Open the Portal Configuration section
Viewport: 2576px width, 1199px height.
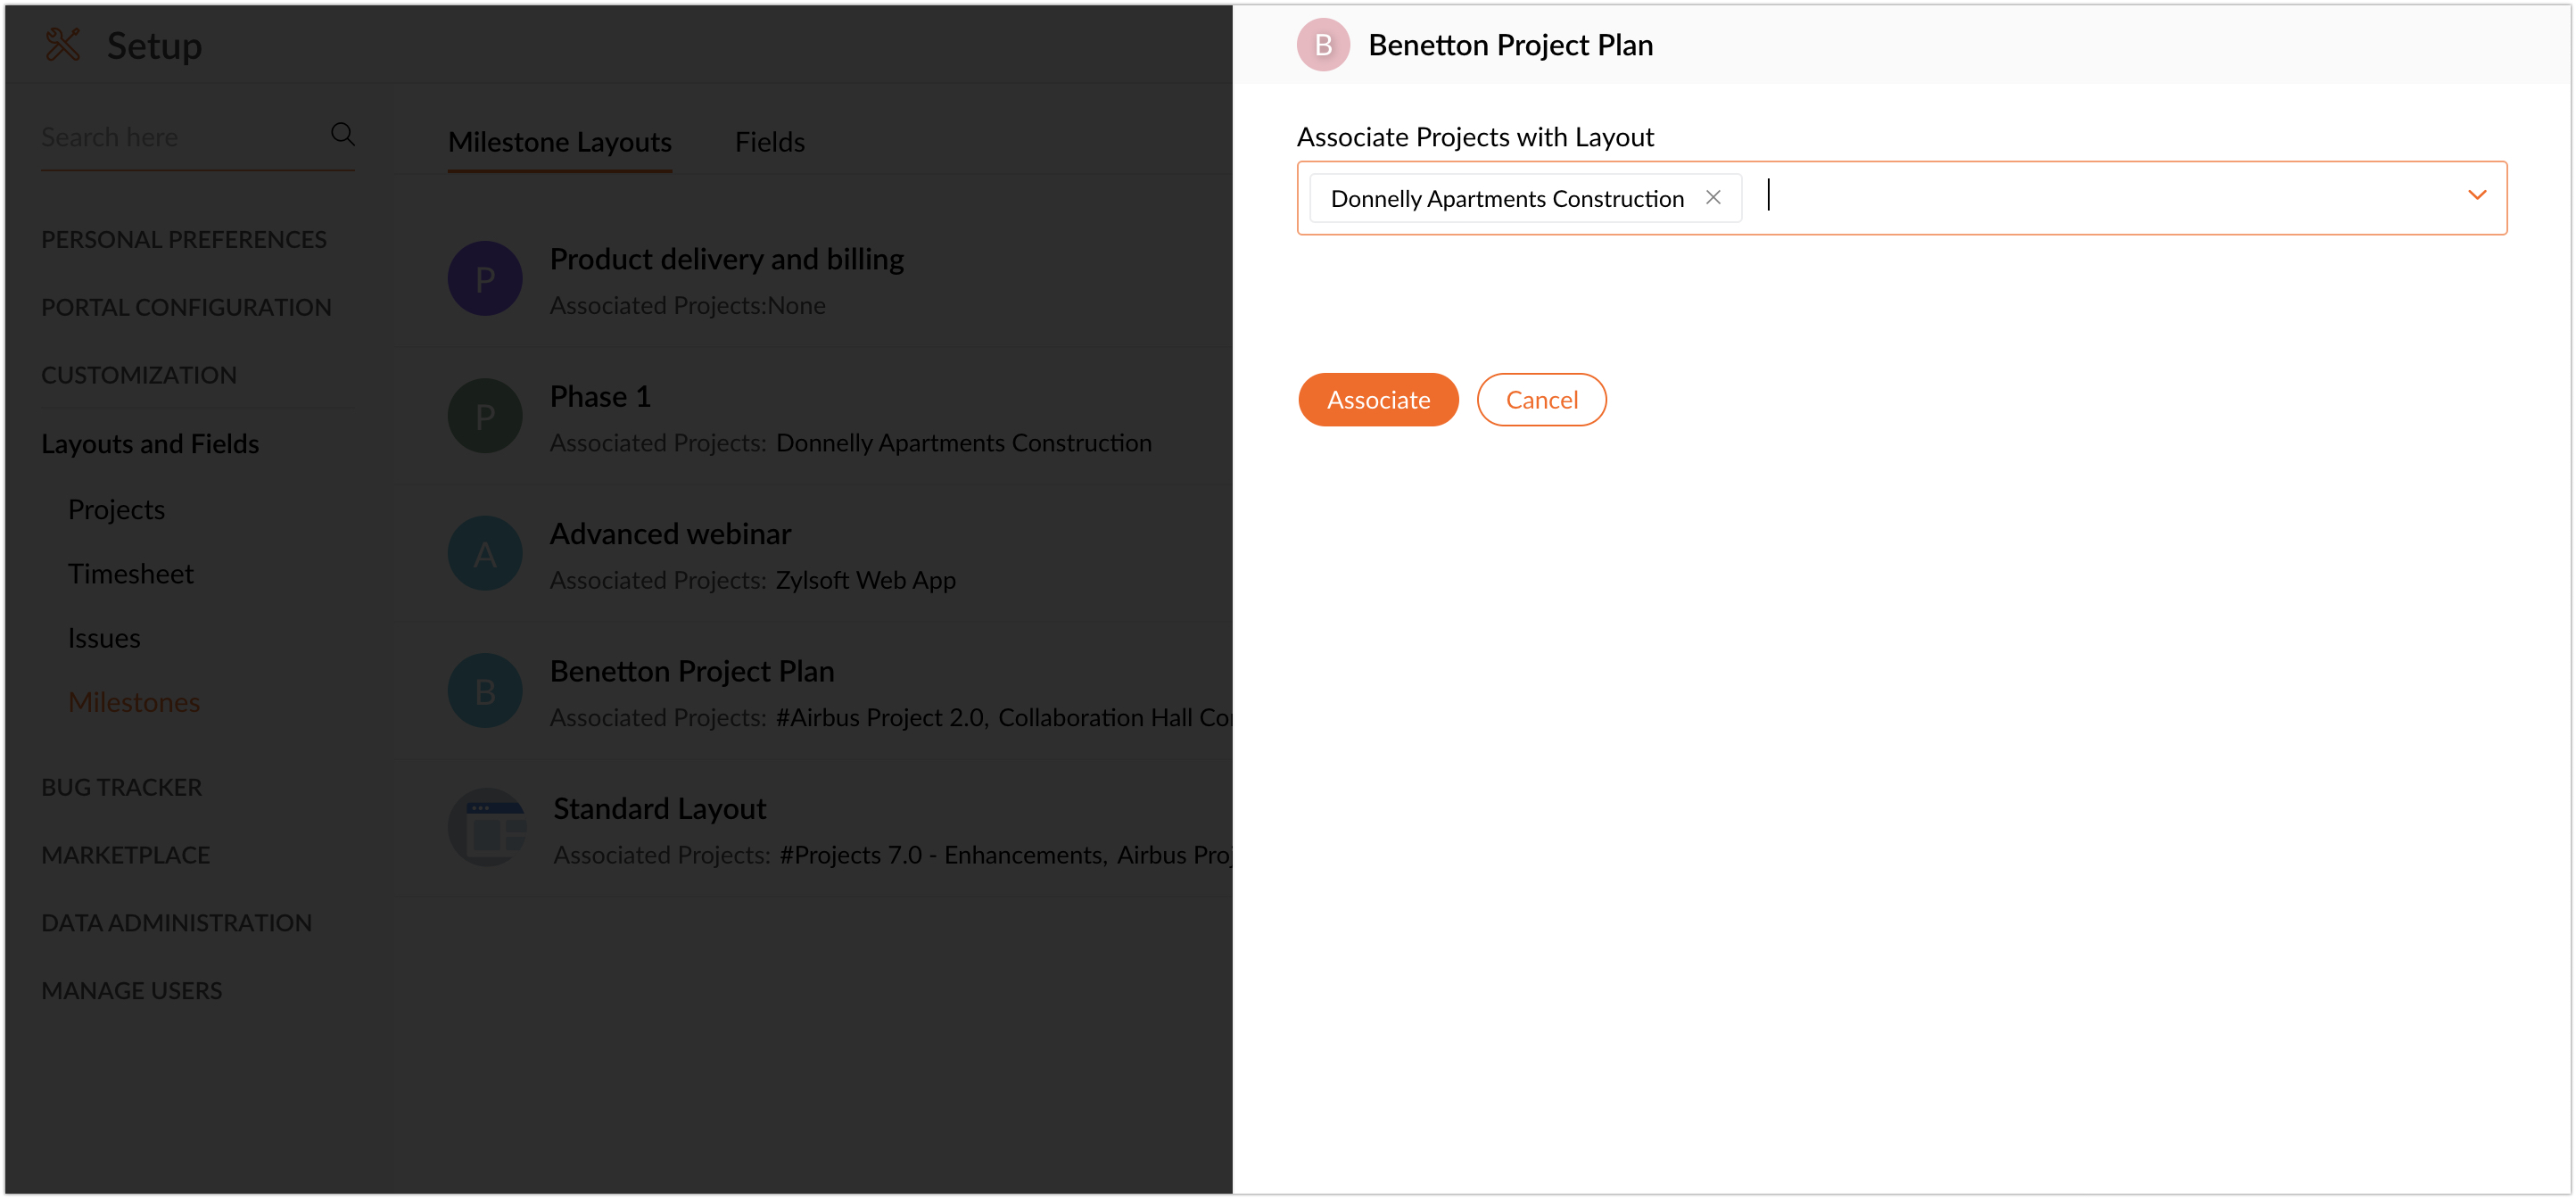[x=186, y=307]
